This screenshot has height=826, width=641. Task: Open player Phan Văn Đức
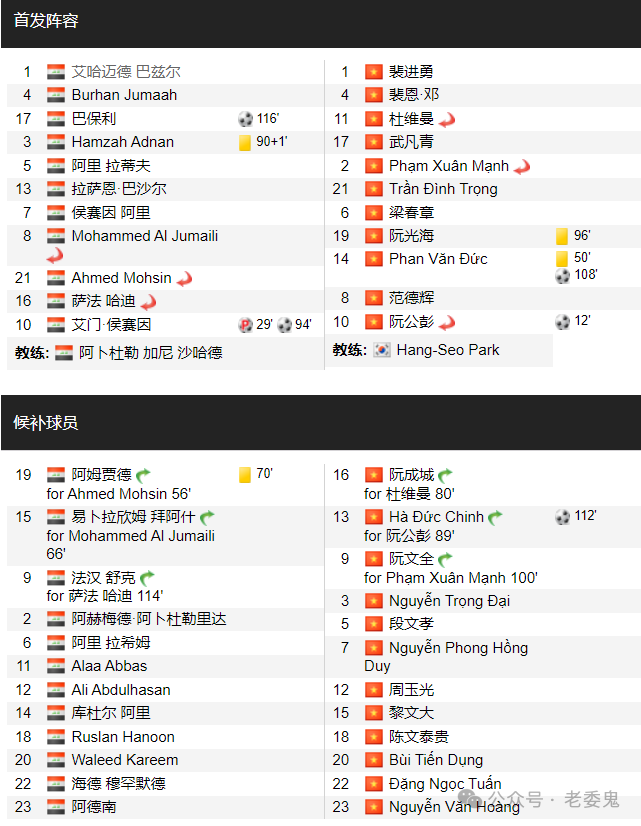[438, 259]
